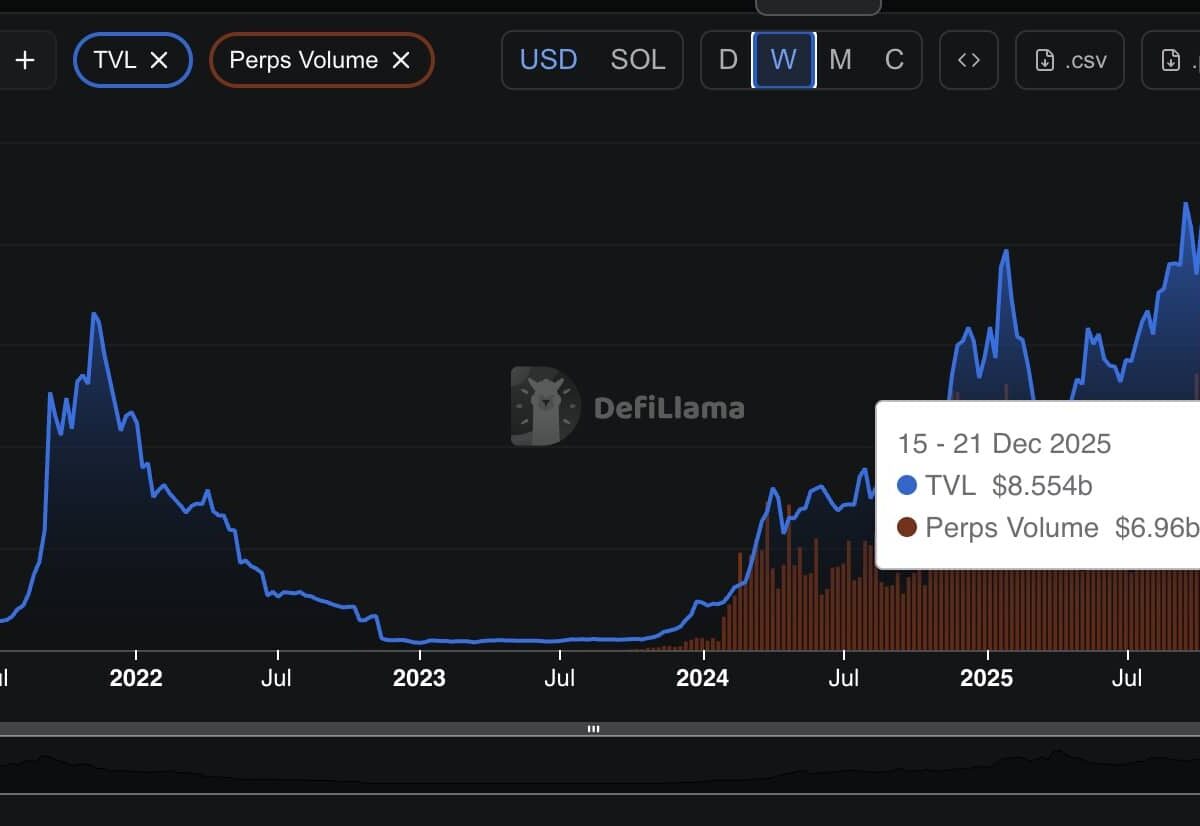Download chart data as .csv
This screenshot has height=826, width=1200.
click(1070, 60)
